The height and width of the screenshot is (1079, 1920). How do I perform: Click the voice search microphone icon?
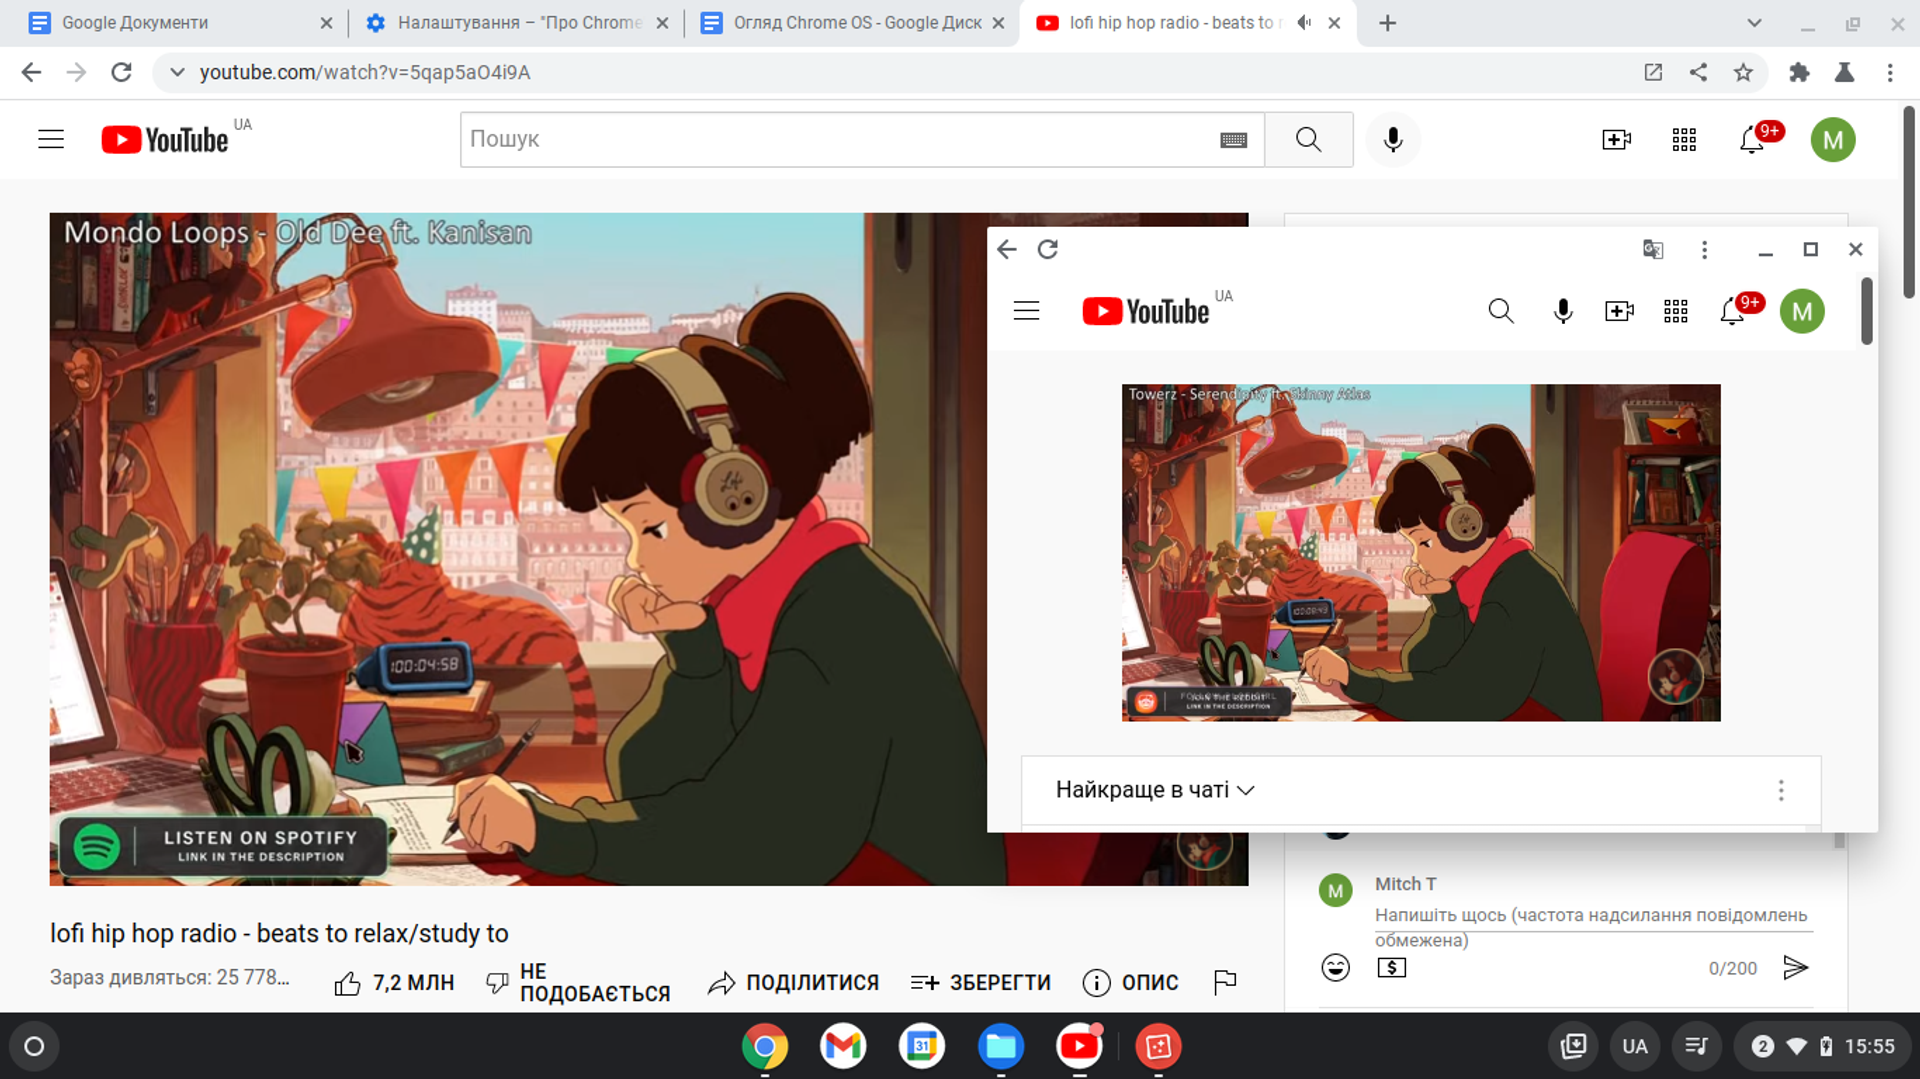click(x=1392, y=140)
